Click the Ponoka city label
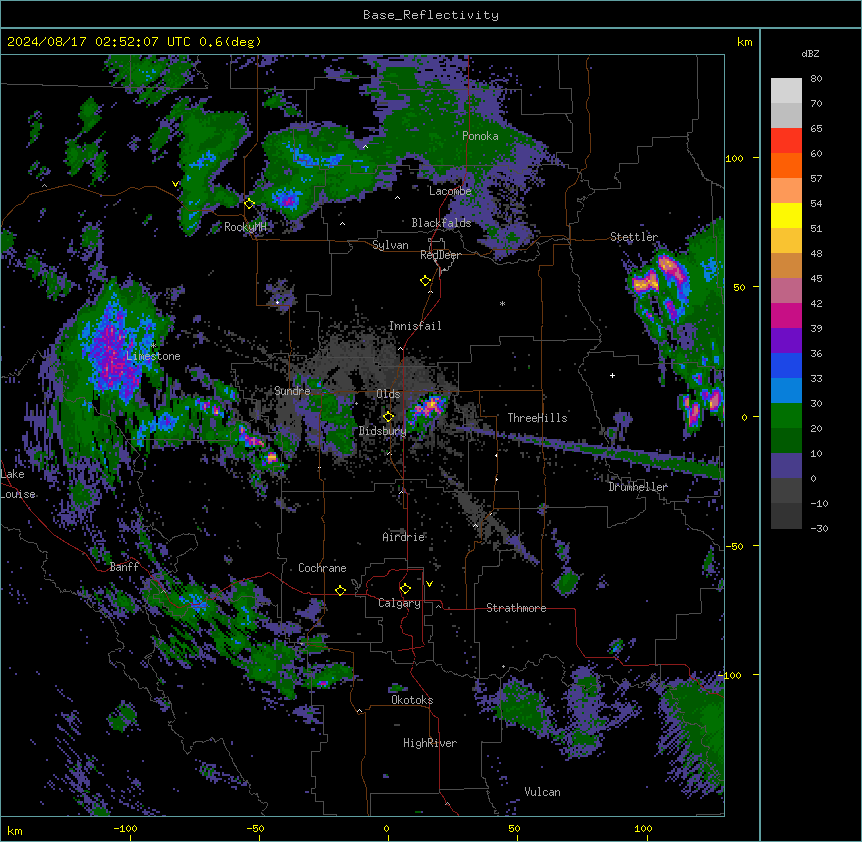Image resolution: width=862 pixels, height=842 pixels. (x=480, y=136)
